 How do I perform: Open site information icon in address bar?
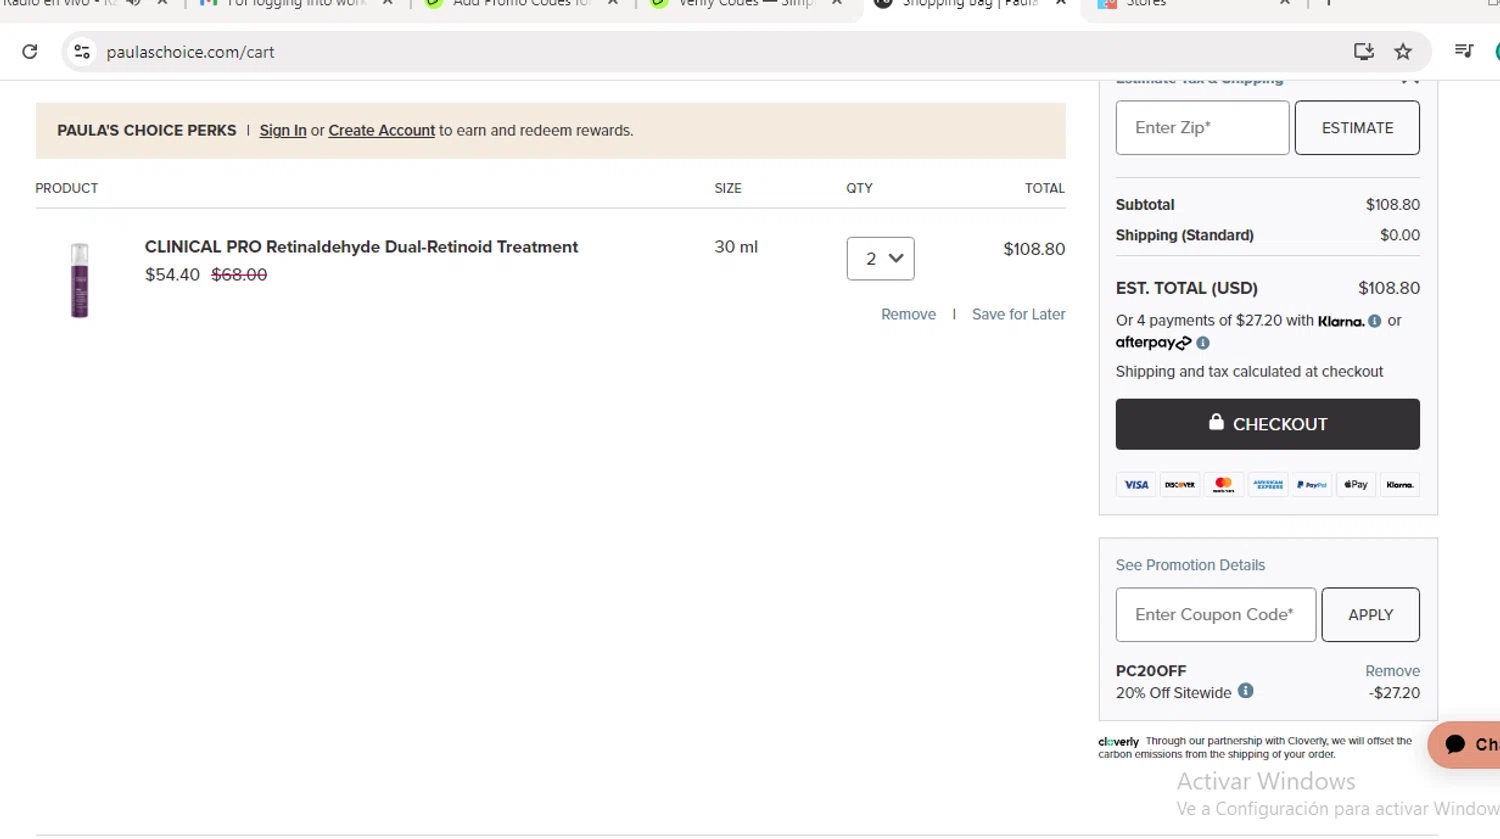pos(82,52)
